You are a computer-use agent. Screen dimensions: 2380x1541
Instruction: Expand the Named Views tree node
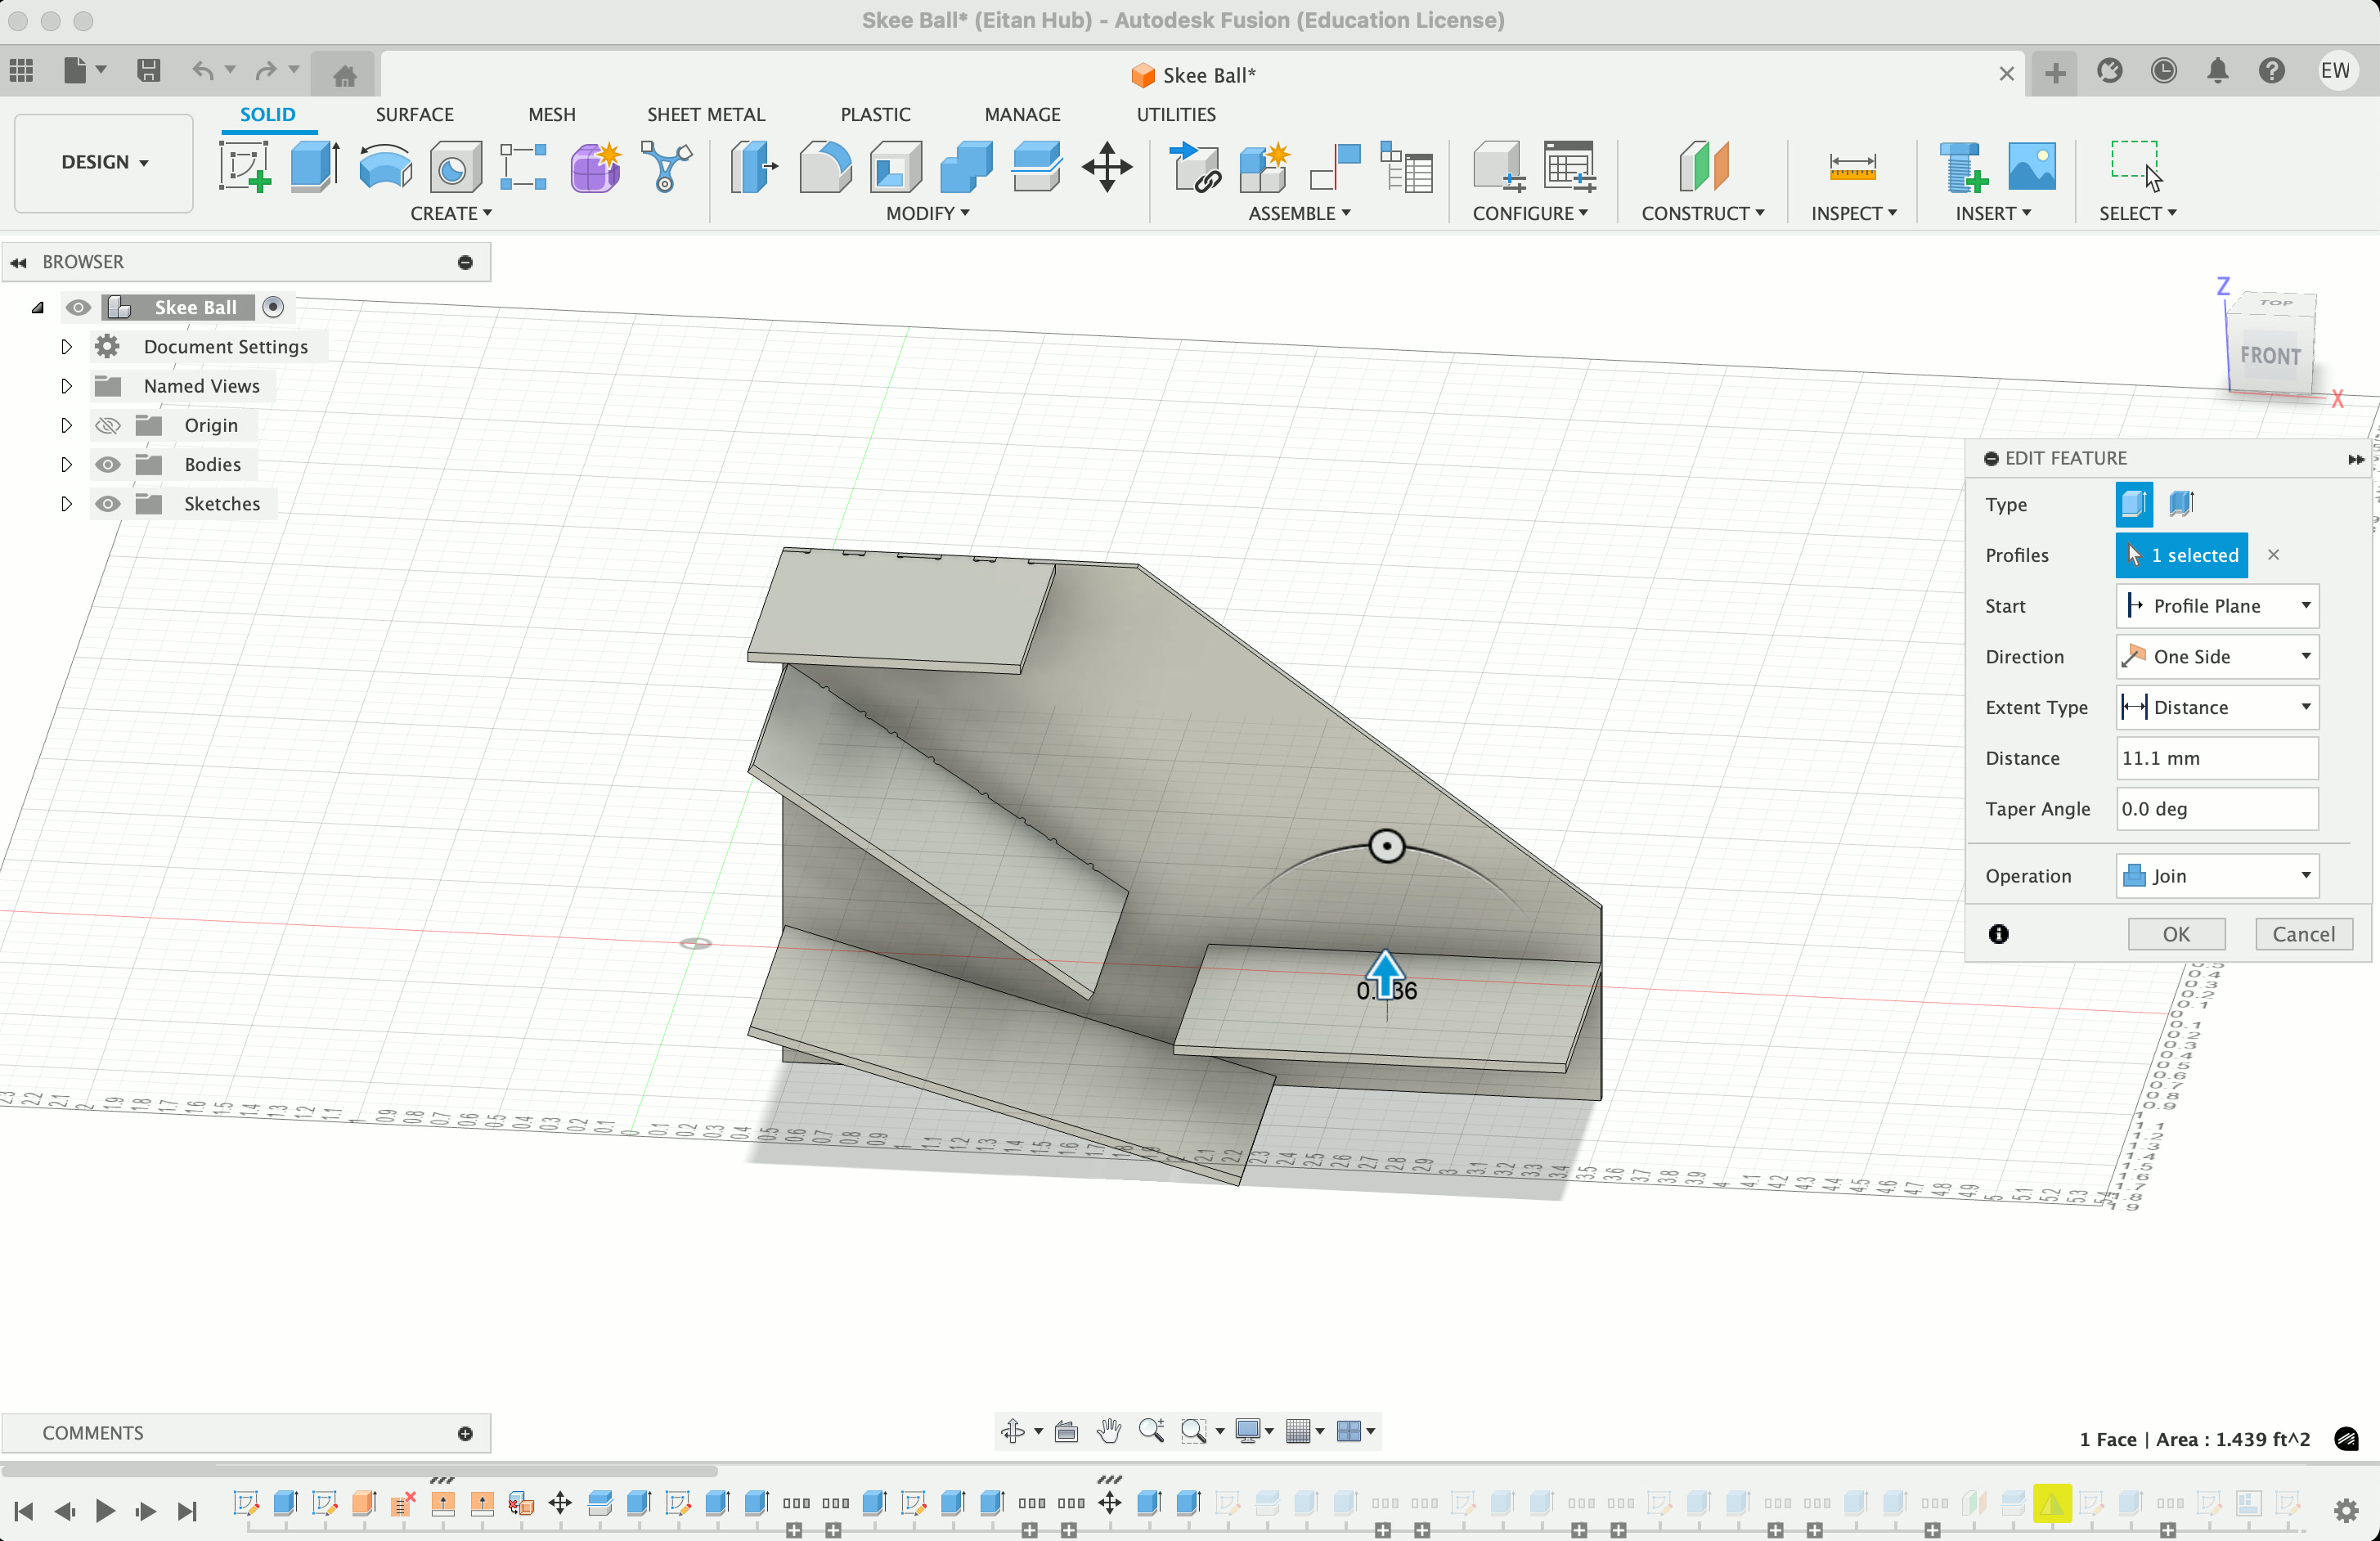pyautogui.click(x=66, y=386)
